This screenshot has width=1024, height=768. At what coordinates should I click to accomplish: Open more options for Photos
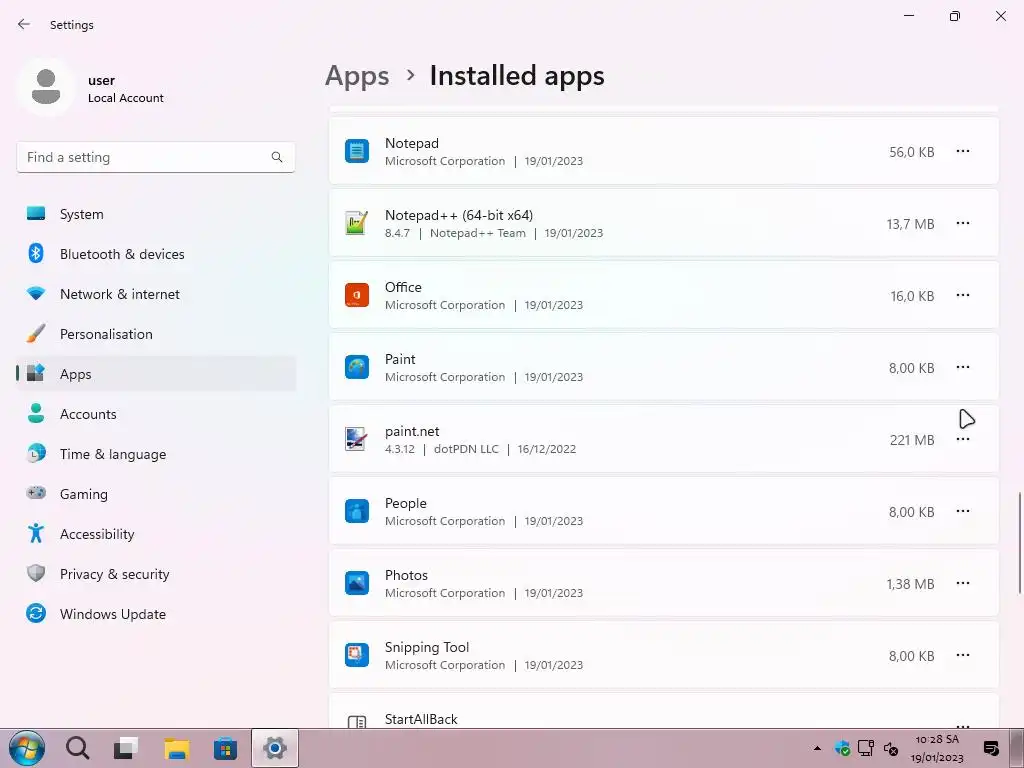[963, 583]
